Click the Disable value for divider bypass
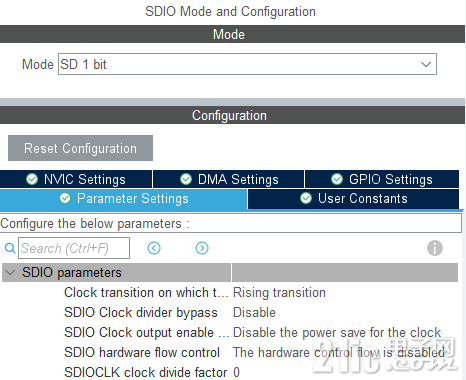The width and height of the screenshot is (466, 380). pos(254,313)
